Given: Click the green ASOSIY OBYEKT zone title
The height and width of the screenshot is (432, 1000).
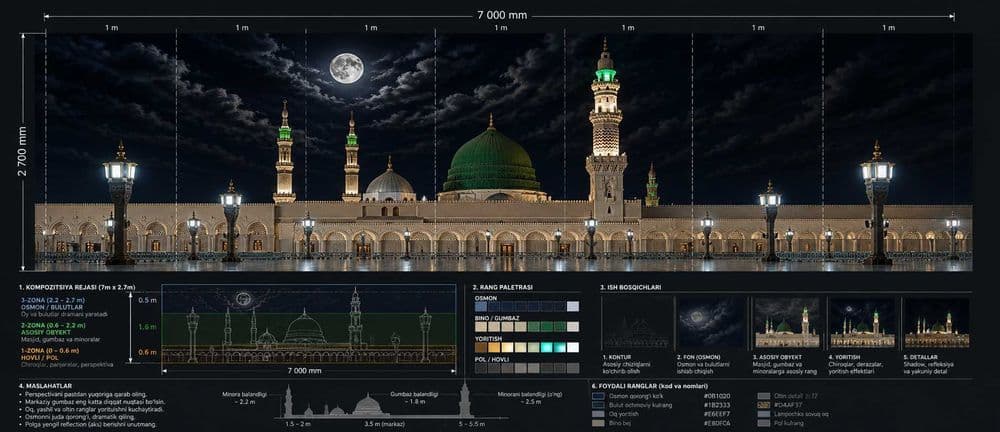Looking at the screenshot, I should click(48, 332).
